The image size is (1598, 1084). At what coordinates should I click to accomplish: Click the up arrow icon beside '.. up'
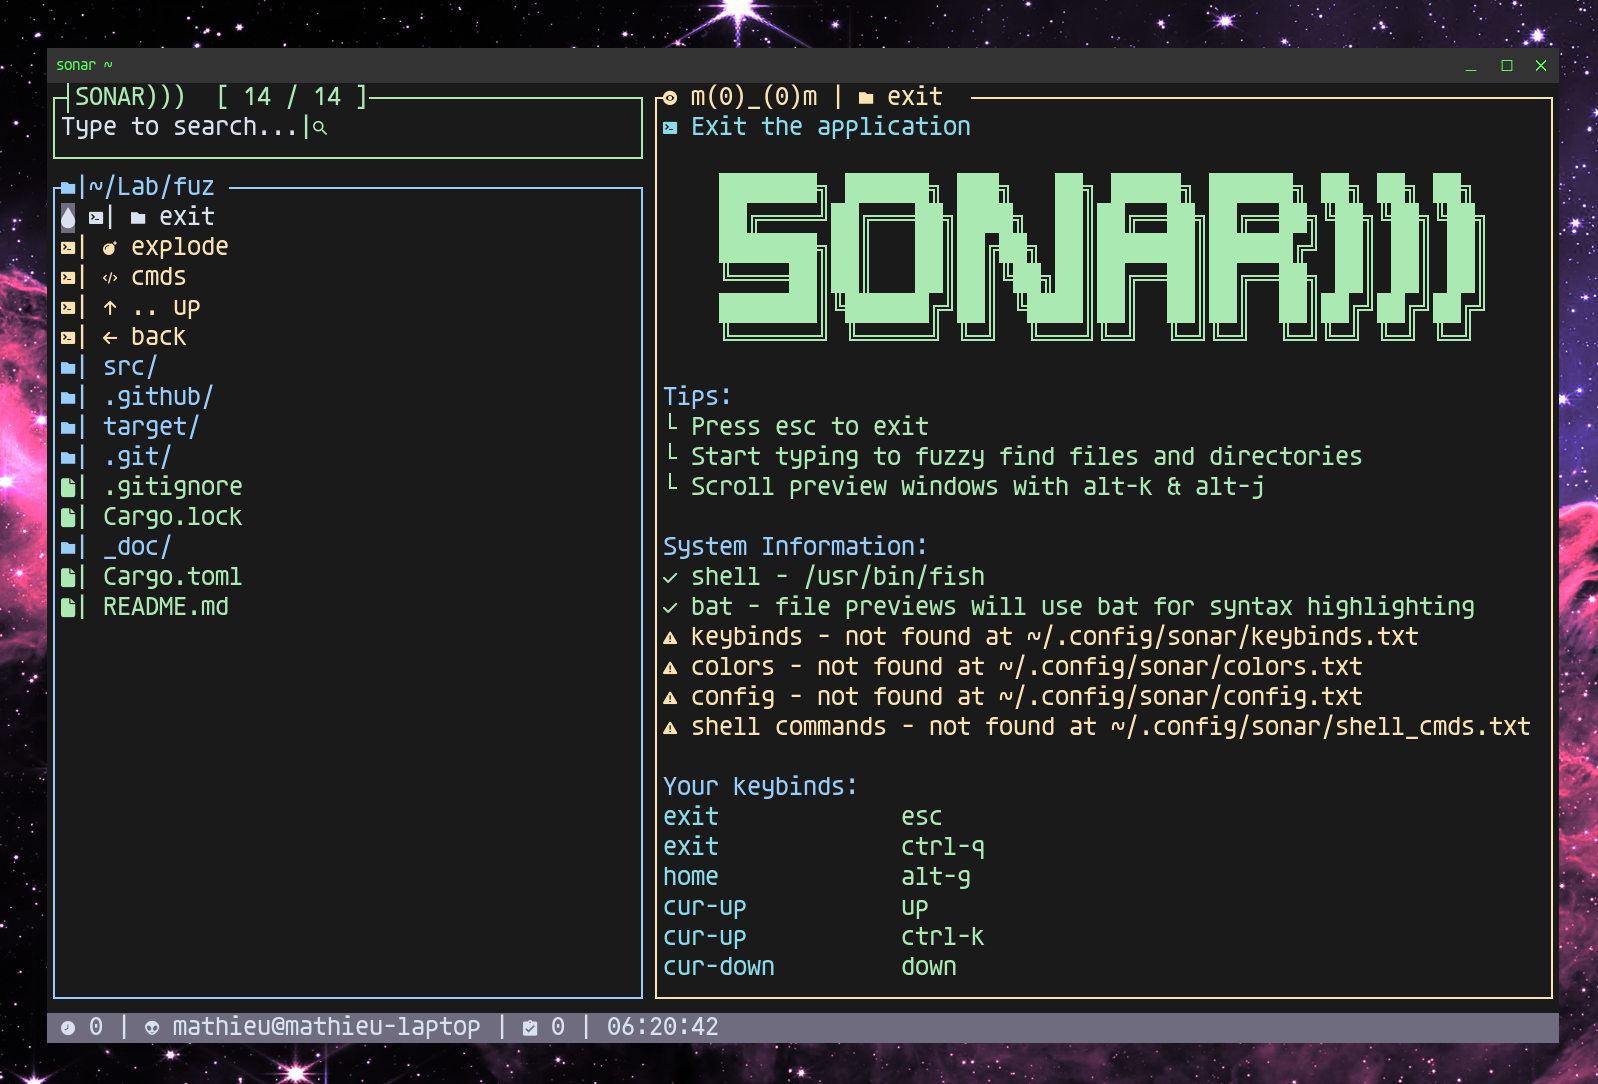coord(110,308)
